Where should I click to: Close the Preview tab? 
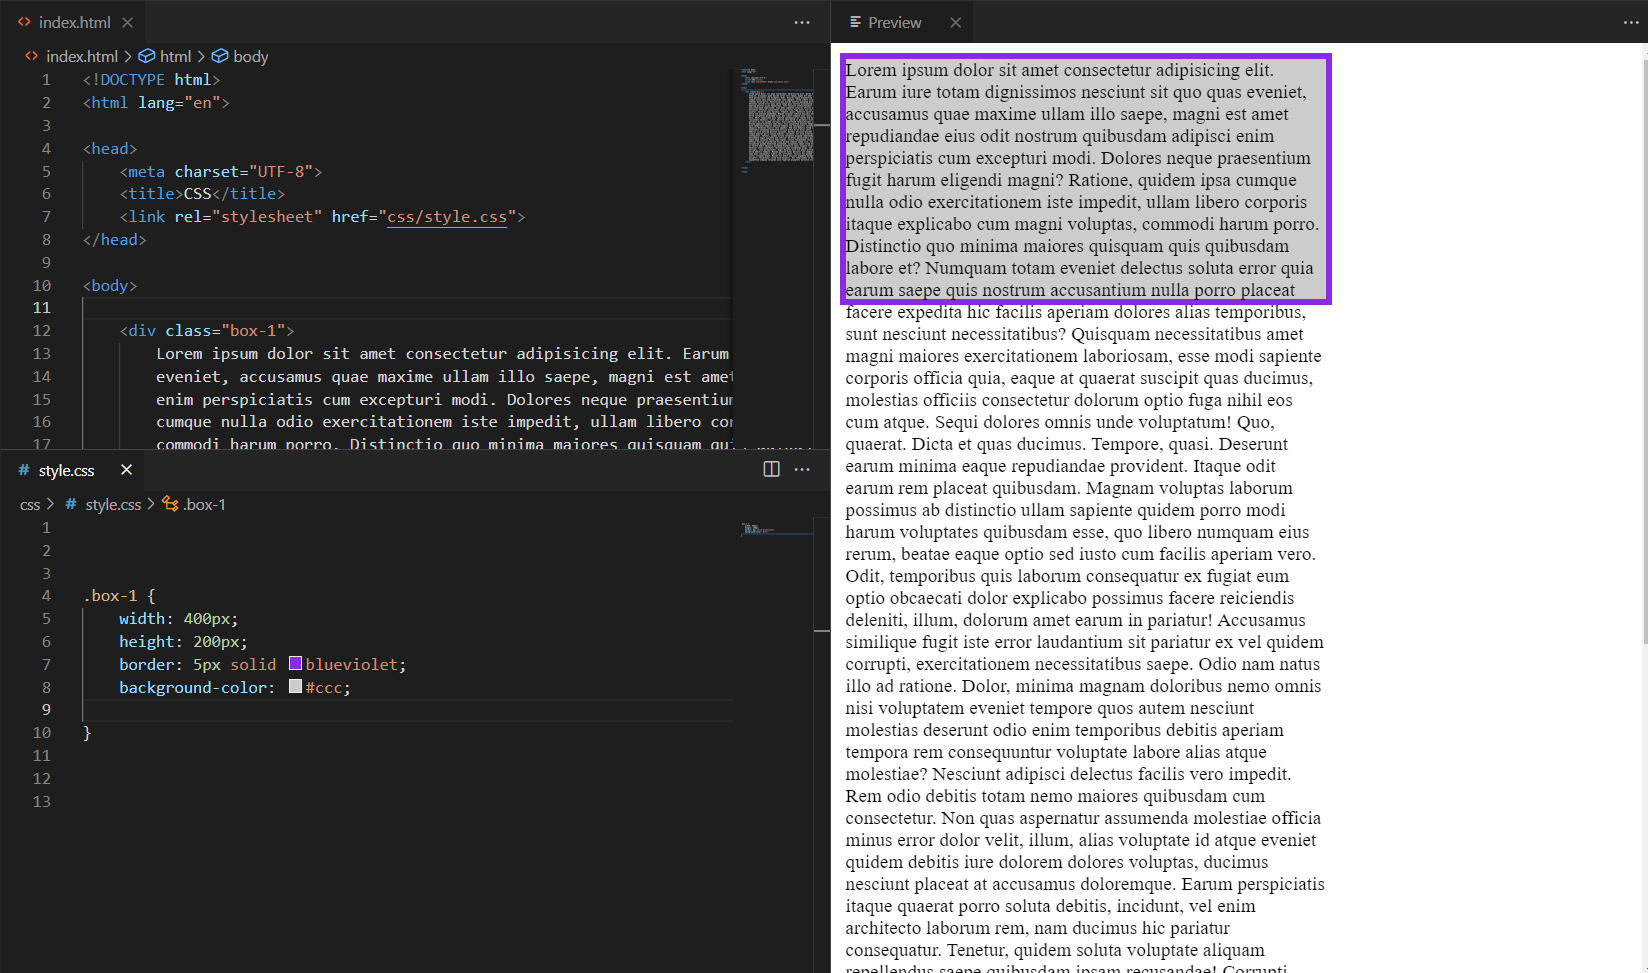point(955,22)
